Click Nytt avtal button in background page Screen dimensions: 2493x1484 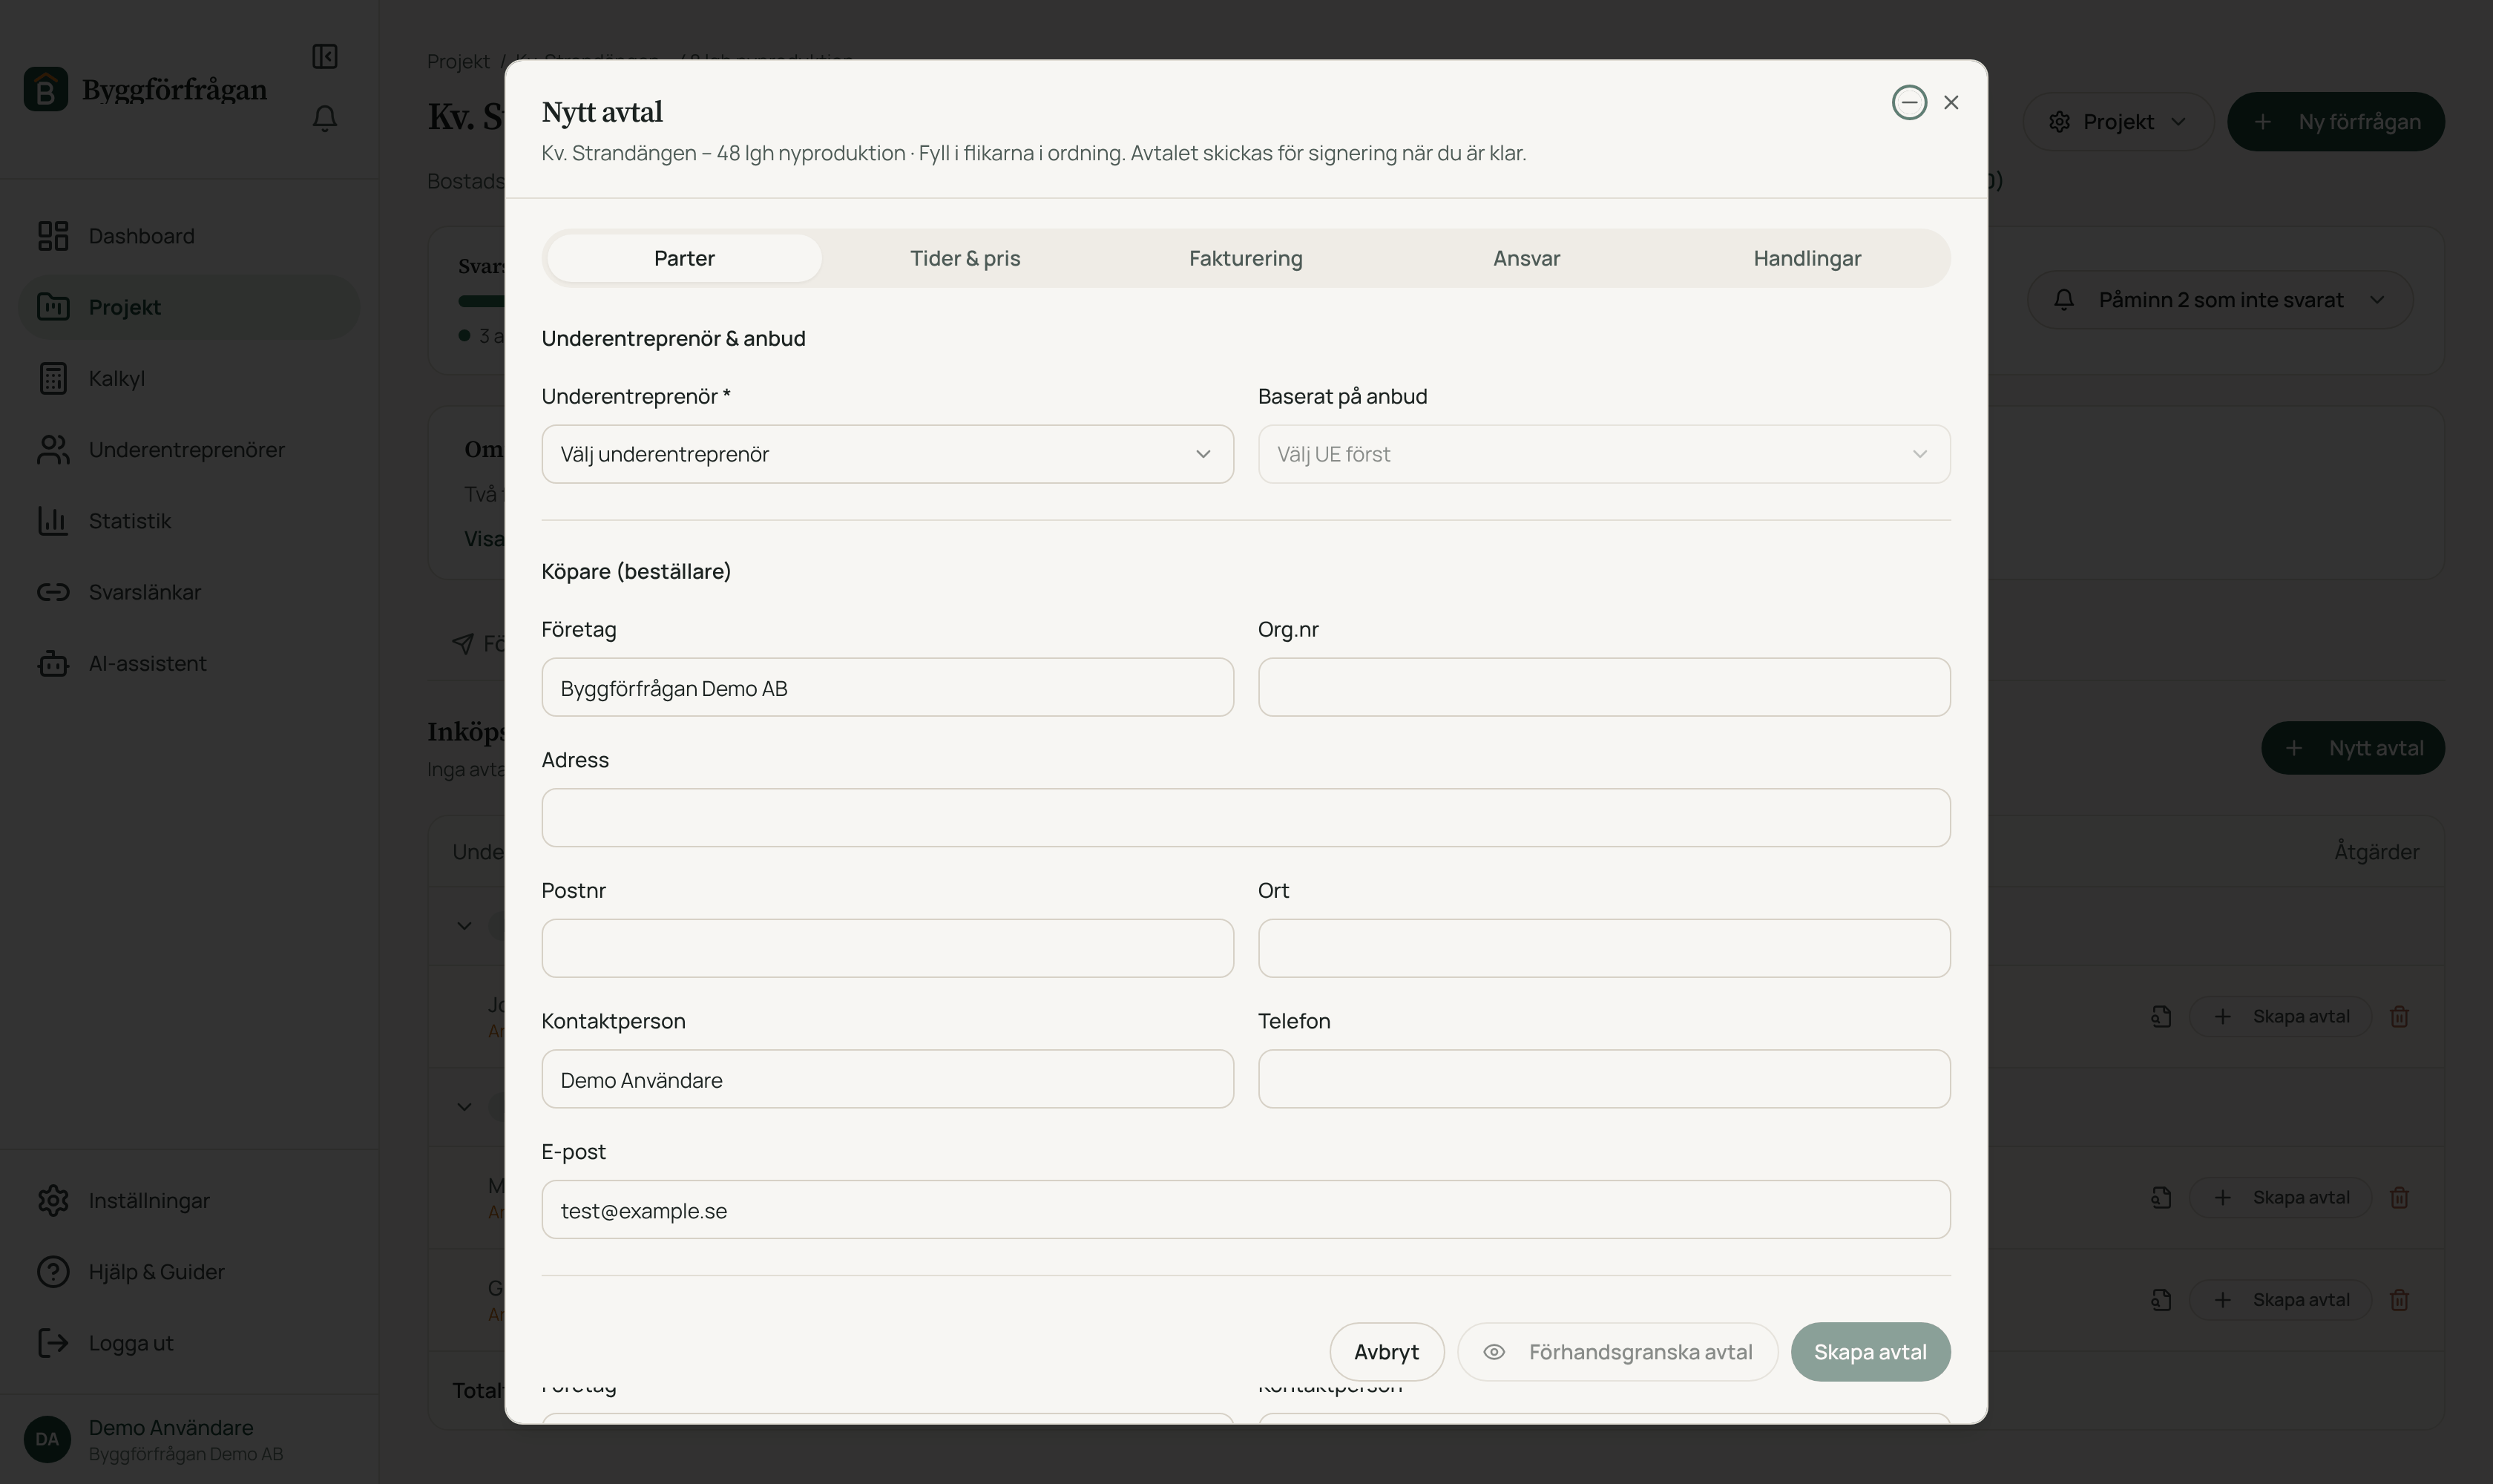tap(2353, 748)
